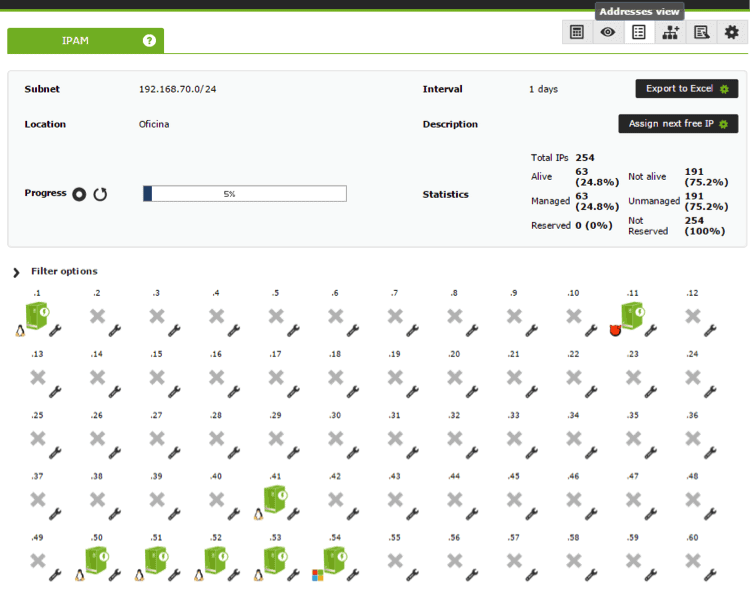Select the Addresses view list icon

tap(639, 33)
